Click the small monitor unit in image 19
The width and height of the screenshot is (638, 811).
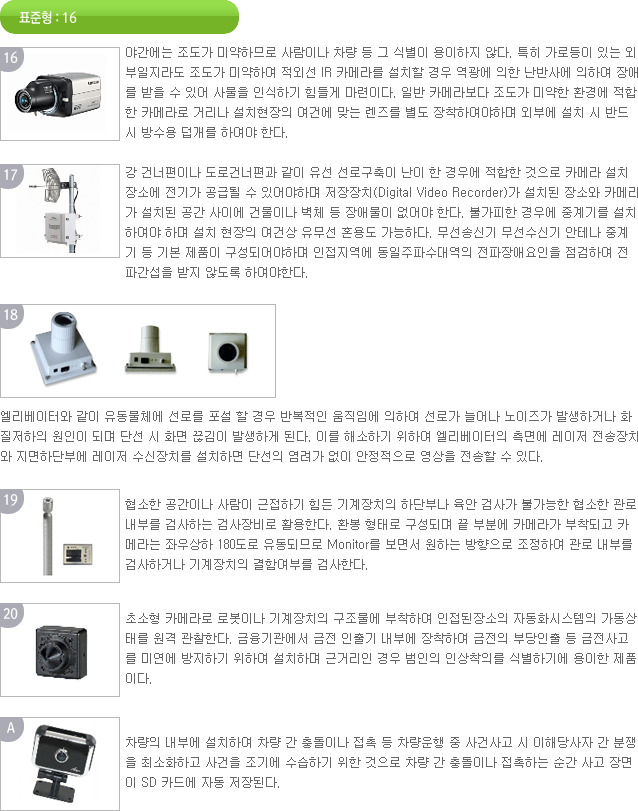[78, 554]
